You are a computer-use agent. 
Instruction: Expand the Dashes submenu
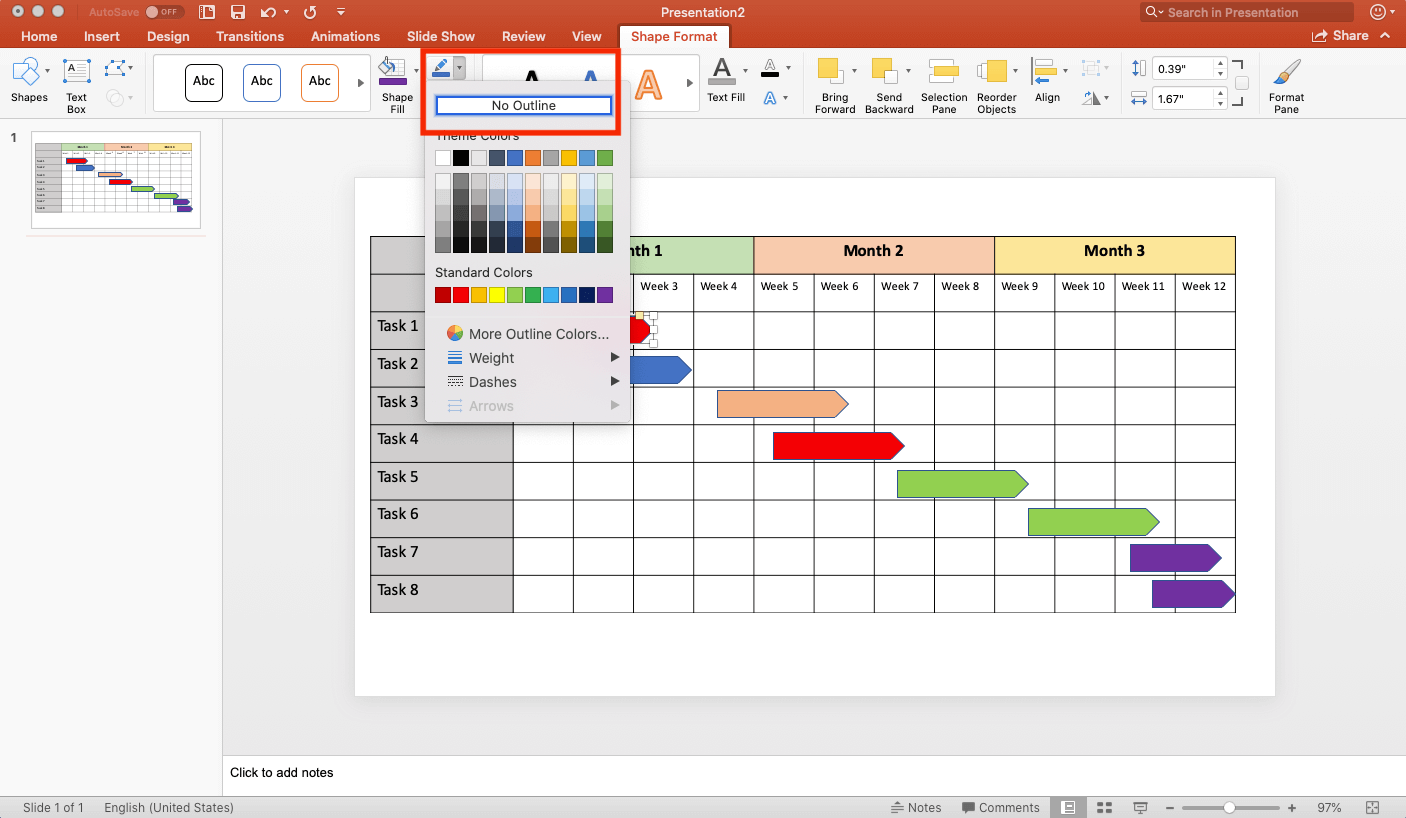[x=530, y=382]
